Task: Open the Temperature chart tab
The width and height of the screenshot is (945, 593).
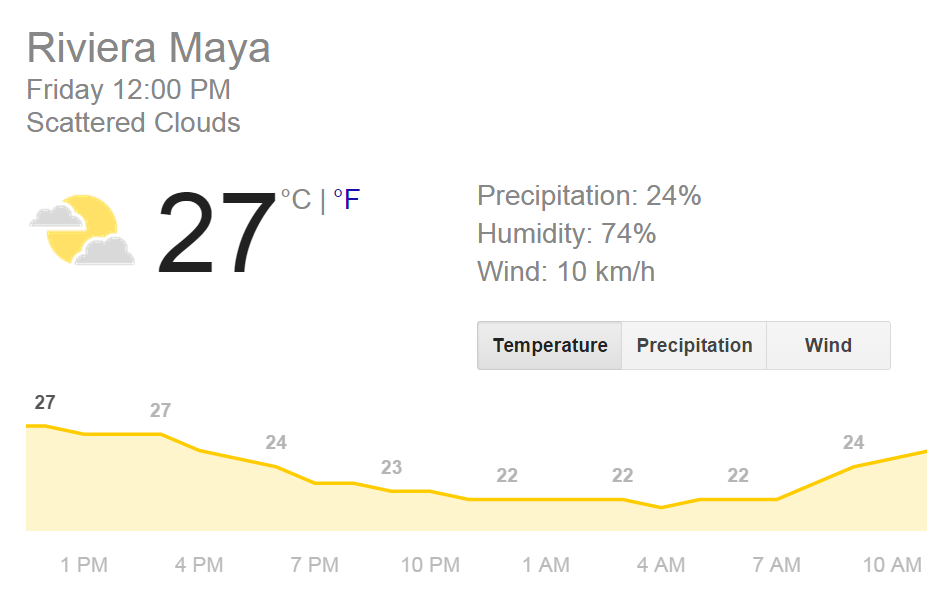Action: [x=550, y=346]
